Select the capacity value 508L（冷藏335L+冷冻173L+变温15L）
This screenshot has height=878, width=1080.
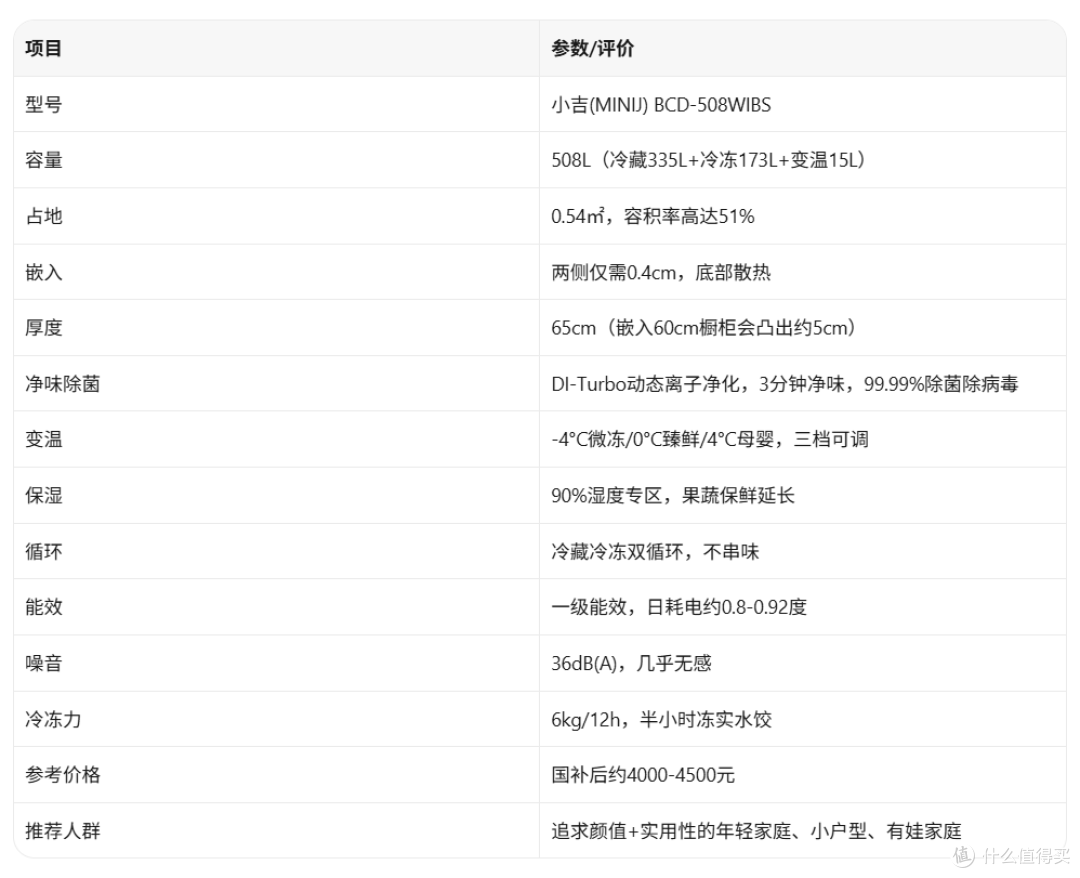(x=708, y=160)
